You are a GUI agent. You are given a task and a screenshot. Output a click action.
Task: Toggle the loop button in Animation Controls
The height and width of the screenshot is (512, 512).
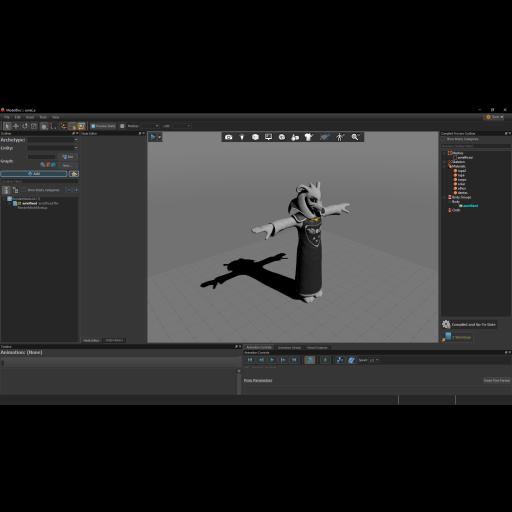pyautogui.click(x=309, y=360)
